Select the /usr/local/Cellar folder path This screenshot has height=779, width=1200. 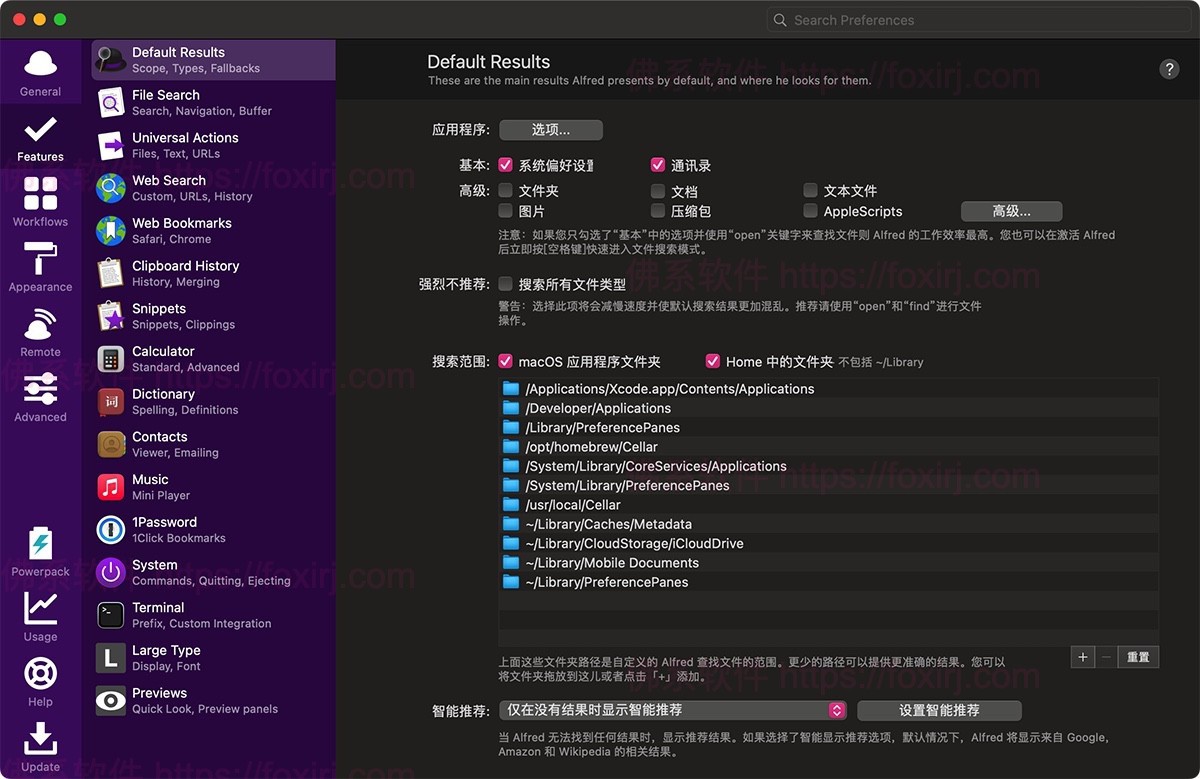coord(575,504)
